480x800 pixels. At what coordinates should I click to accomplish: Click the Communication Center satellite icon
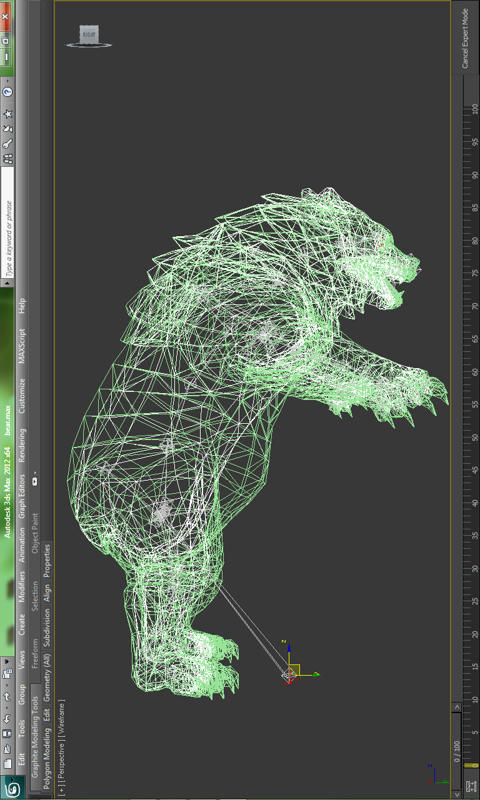(x=8, y=129)
